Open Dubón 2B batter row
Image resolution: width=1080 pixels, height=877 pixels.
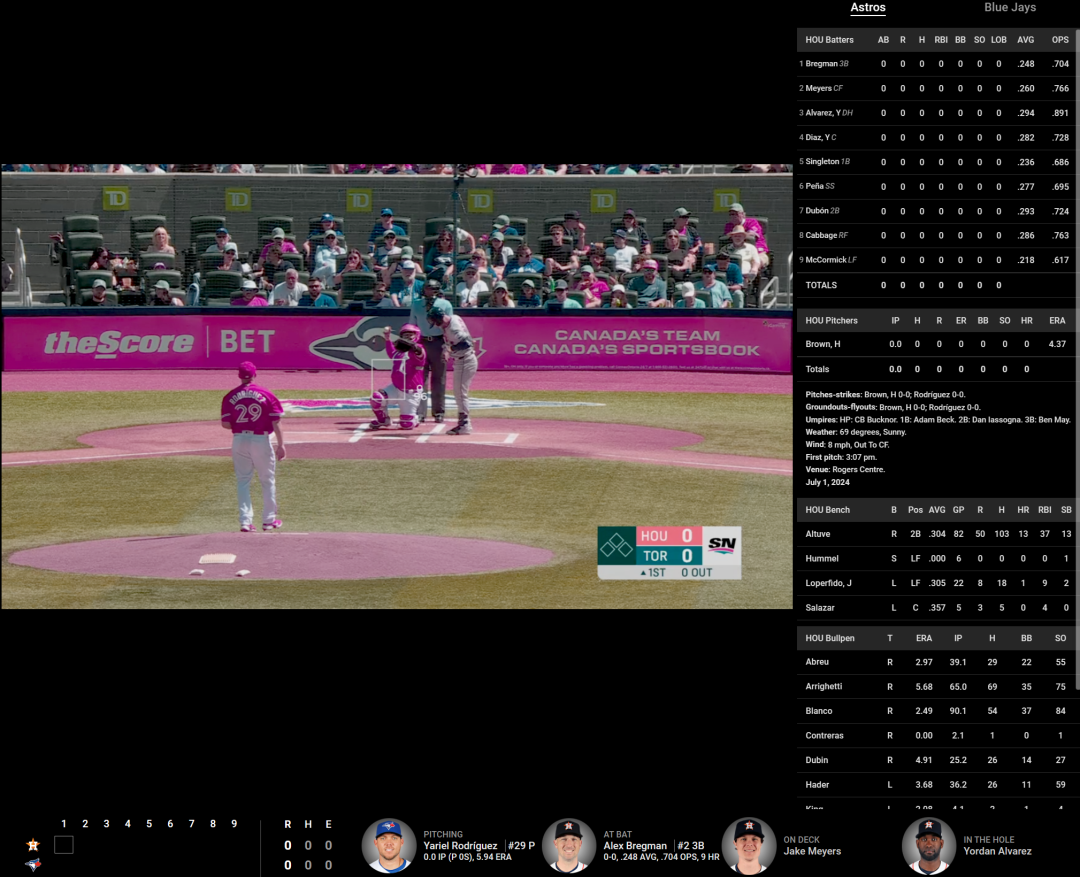(935, 211)
